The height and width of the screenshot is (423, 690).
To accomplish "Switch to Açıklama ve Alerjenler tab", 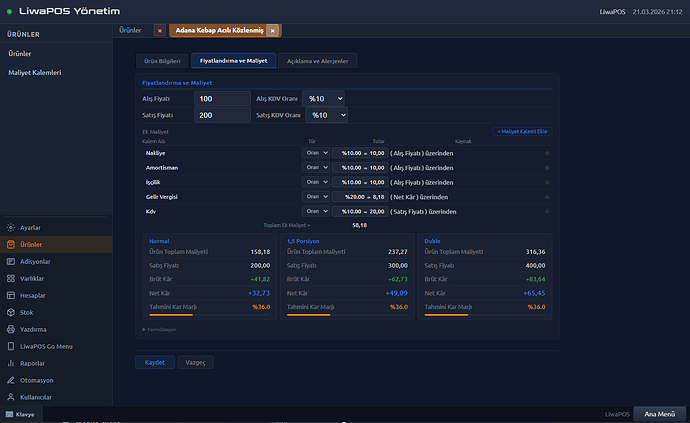I will (319, 61).
